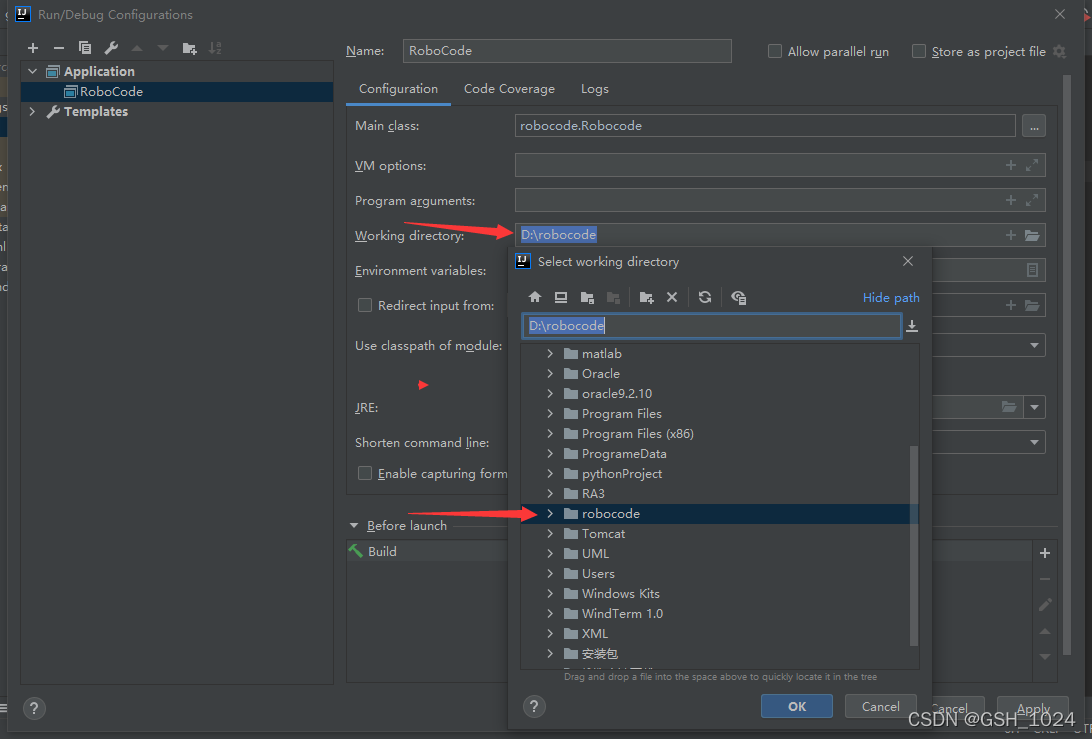
Task: Check Redirect input from option
Action: pos(365,305)
